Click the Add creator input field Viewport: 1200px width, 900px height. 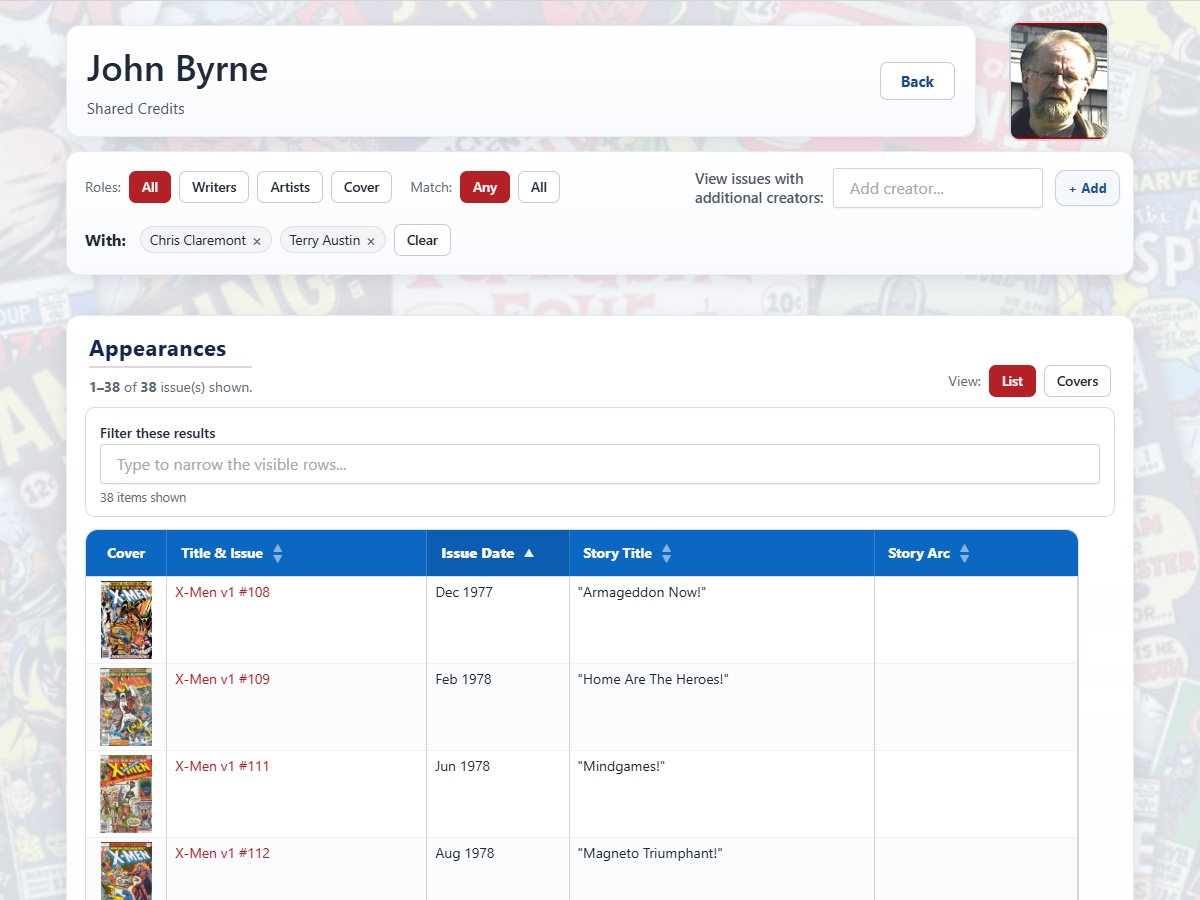(938, 188)
